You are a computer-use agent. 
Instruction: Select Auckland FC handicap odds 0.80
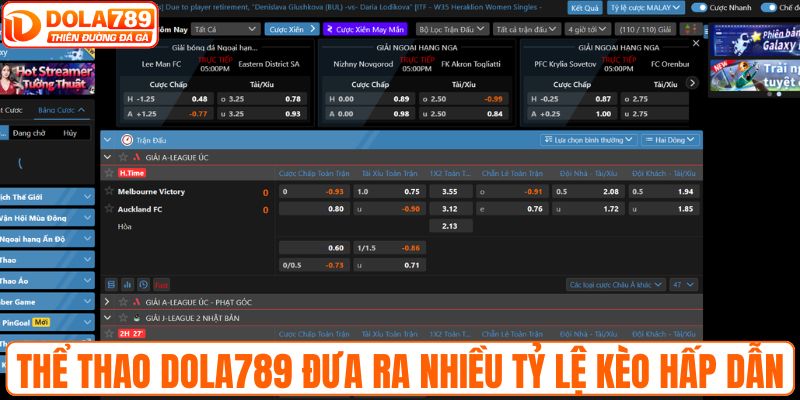[x=314, y=209]
